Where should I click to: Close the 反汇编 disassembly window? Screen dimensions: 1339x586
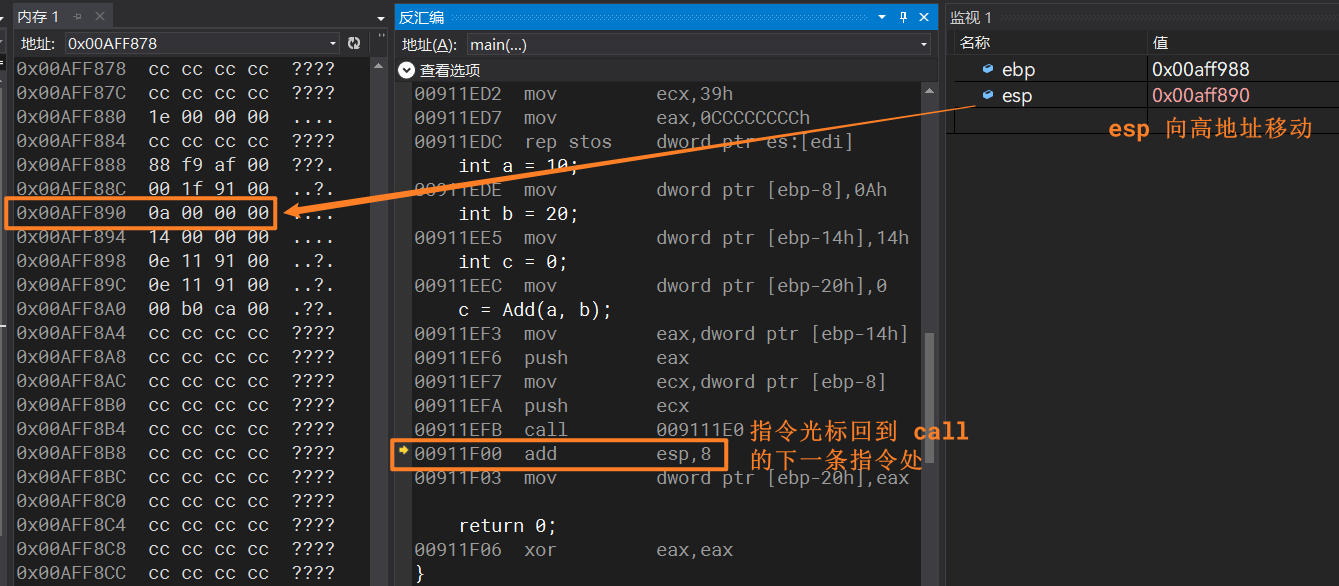coord(925,17)
